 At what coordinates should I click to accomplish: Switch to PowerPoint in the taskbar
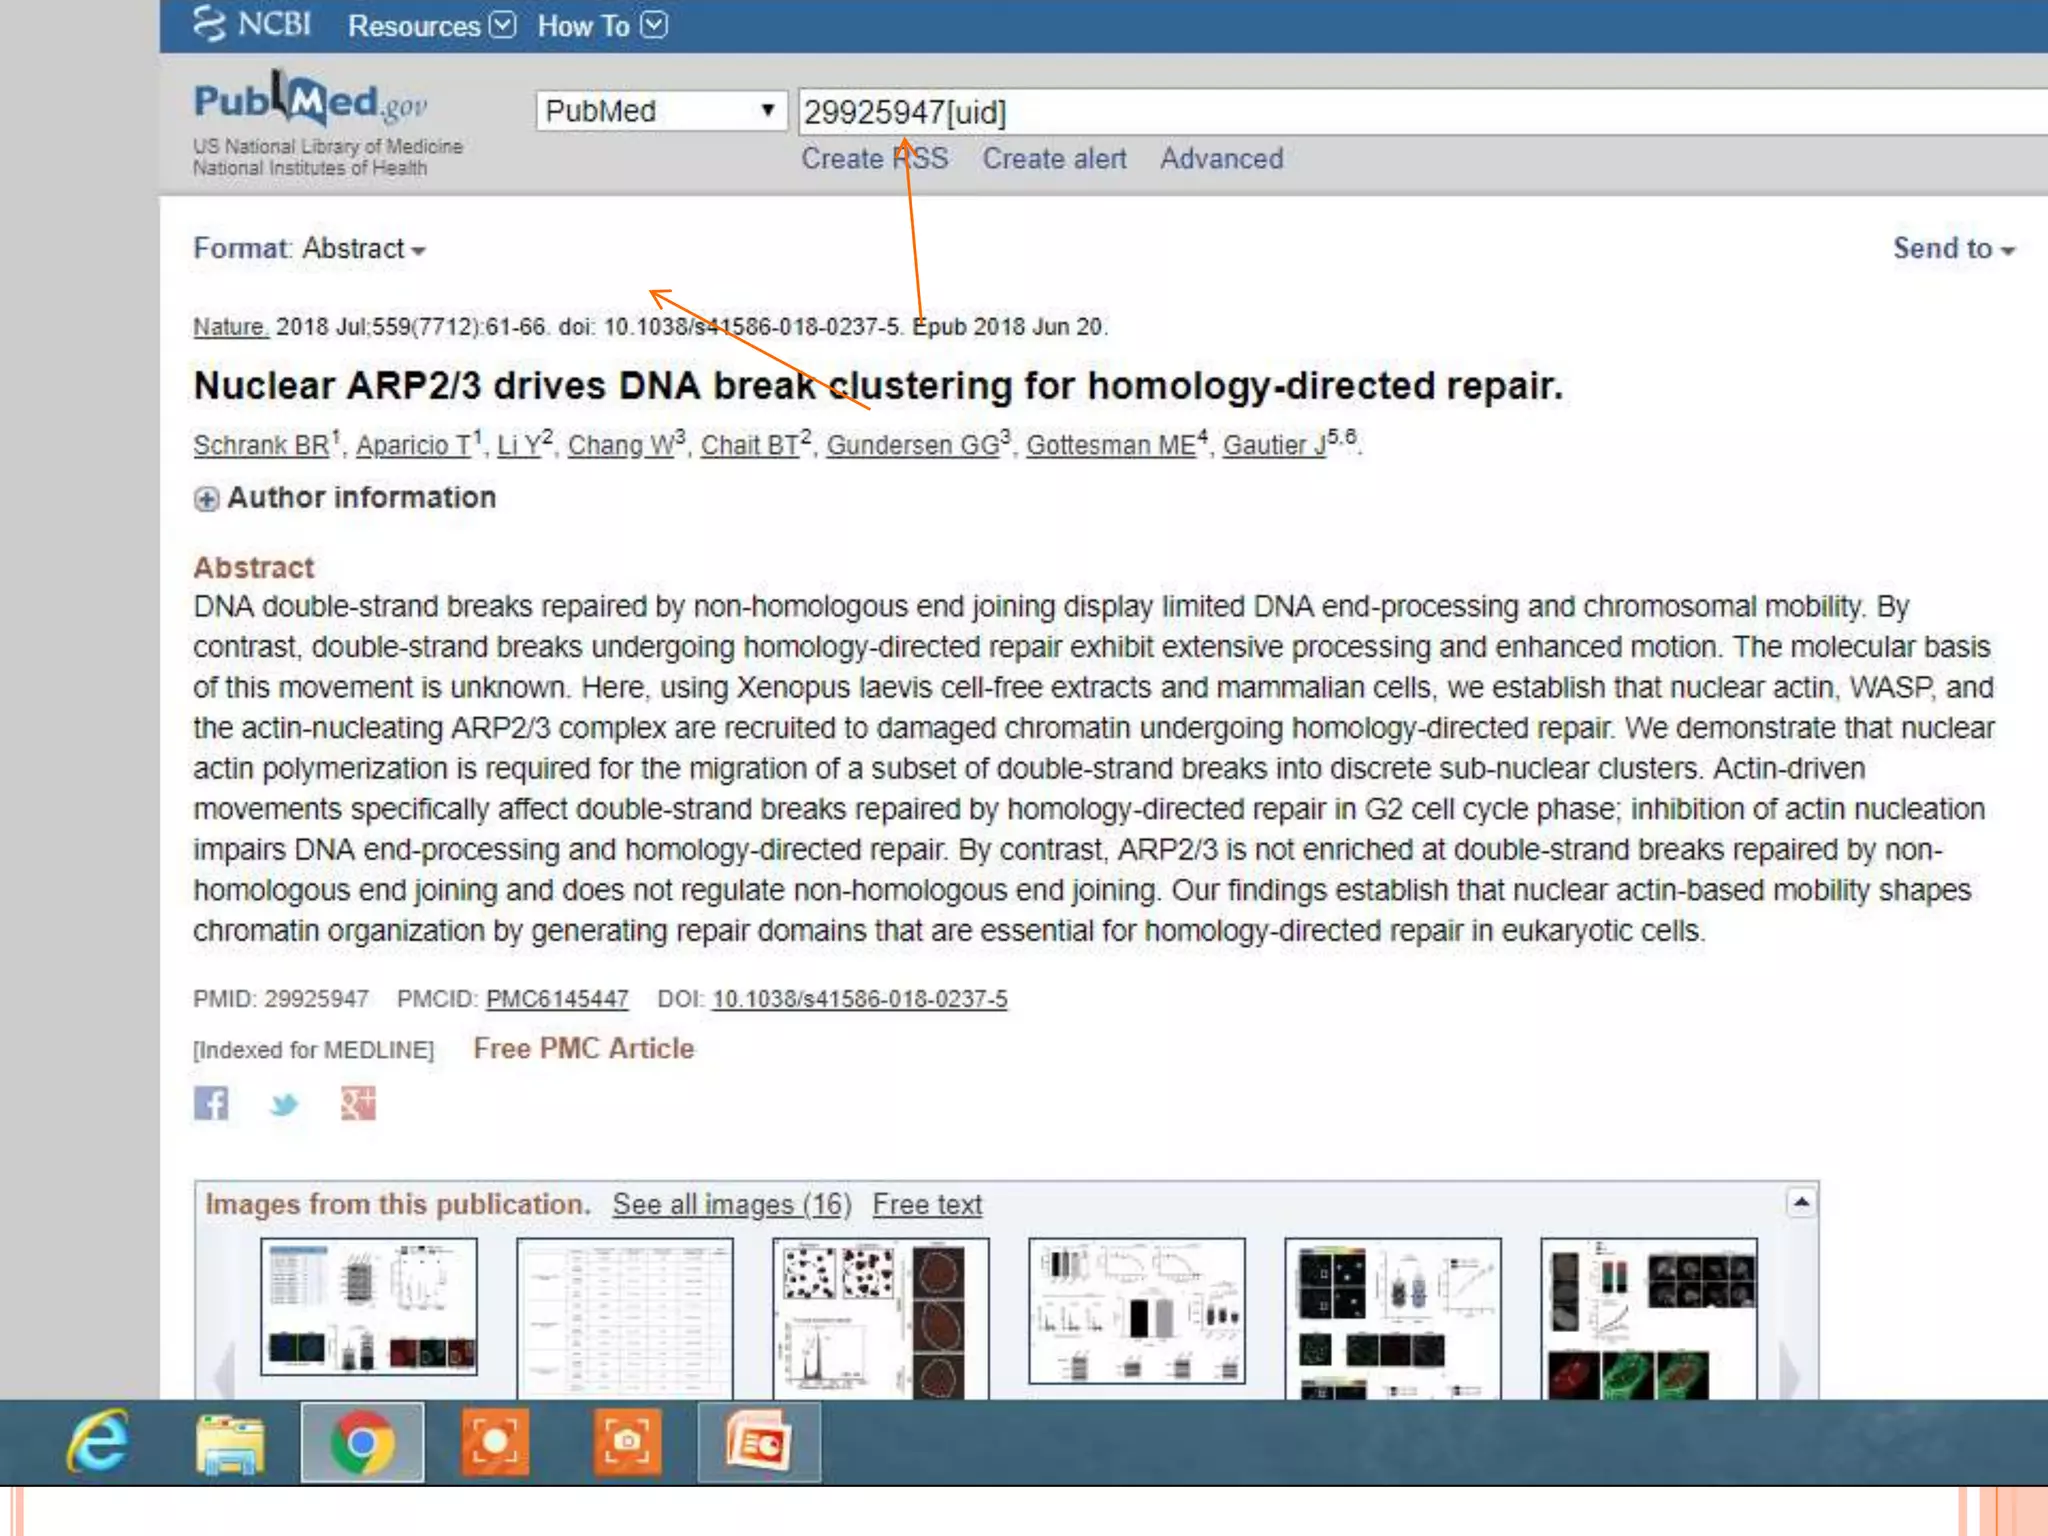coord(759,1442)
